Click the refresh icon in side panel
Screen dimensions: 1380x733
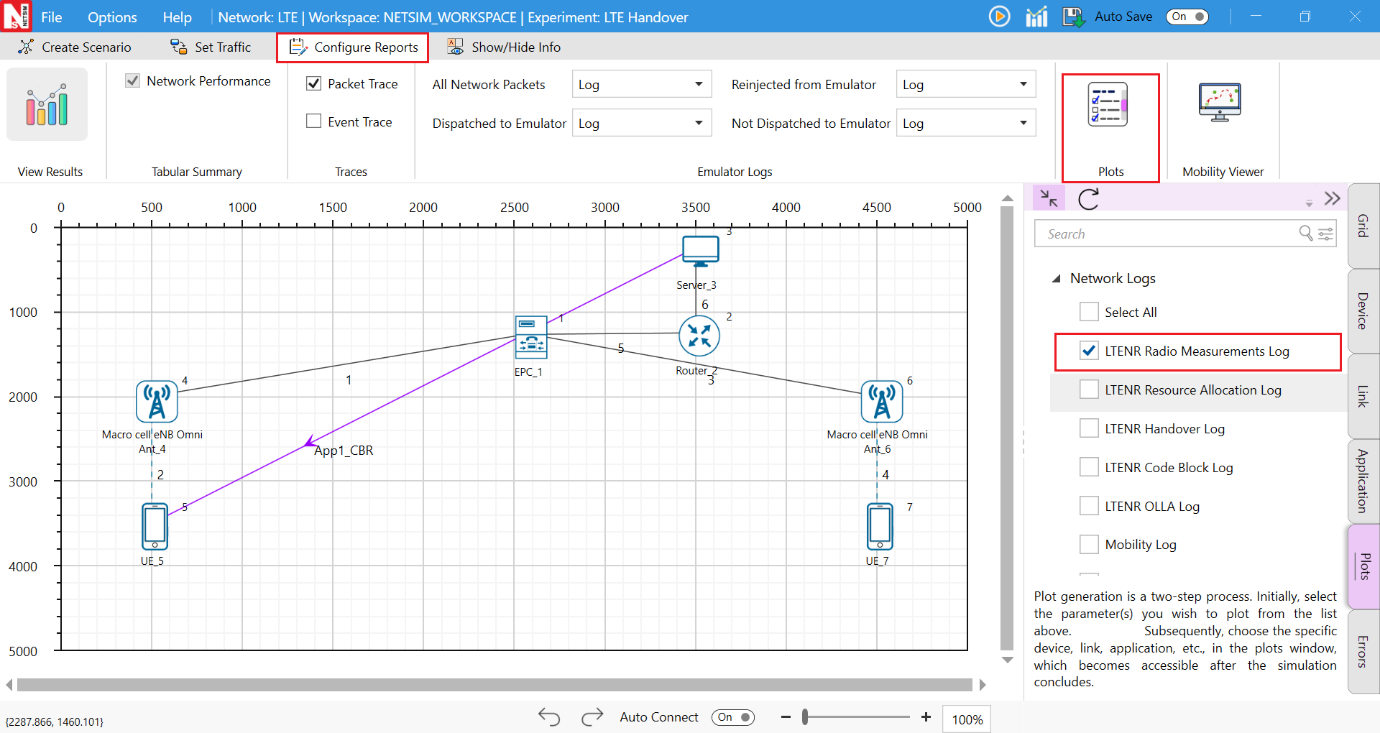click(x=1089, y=198)
